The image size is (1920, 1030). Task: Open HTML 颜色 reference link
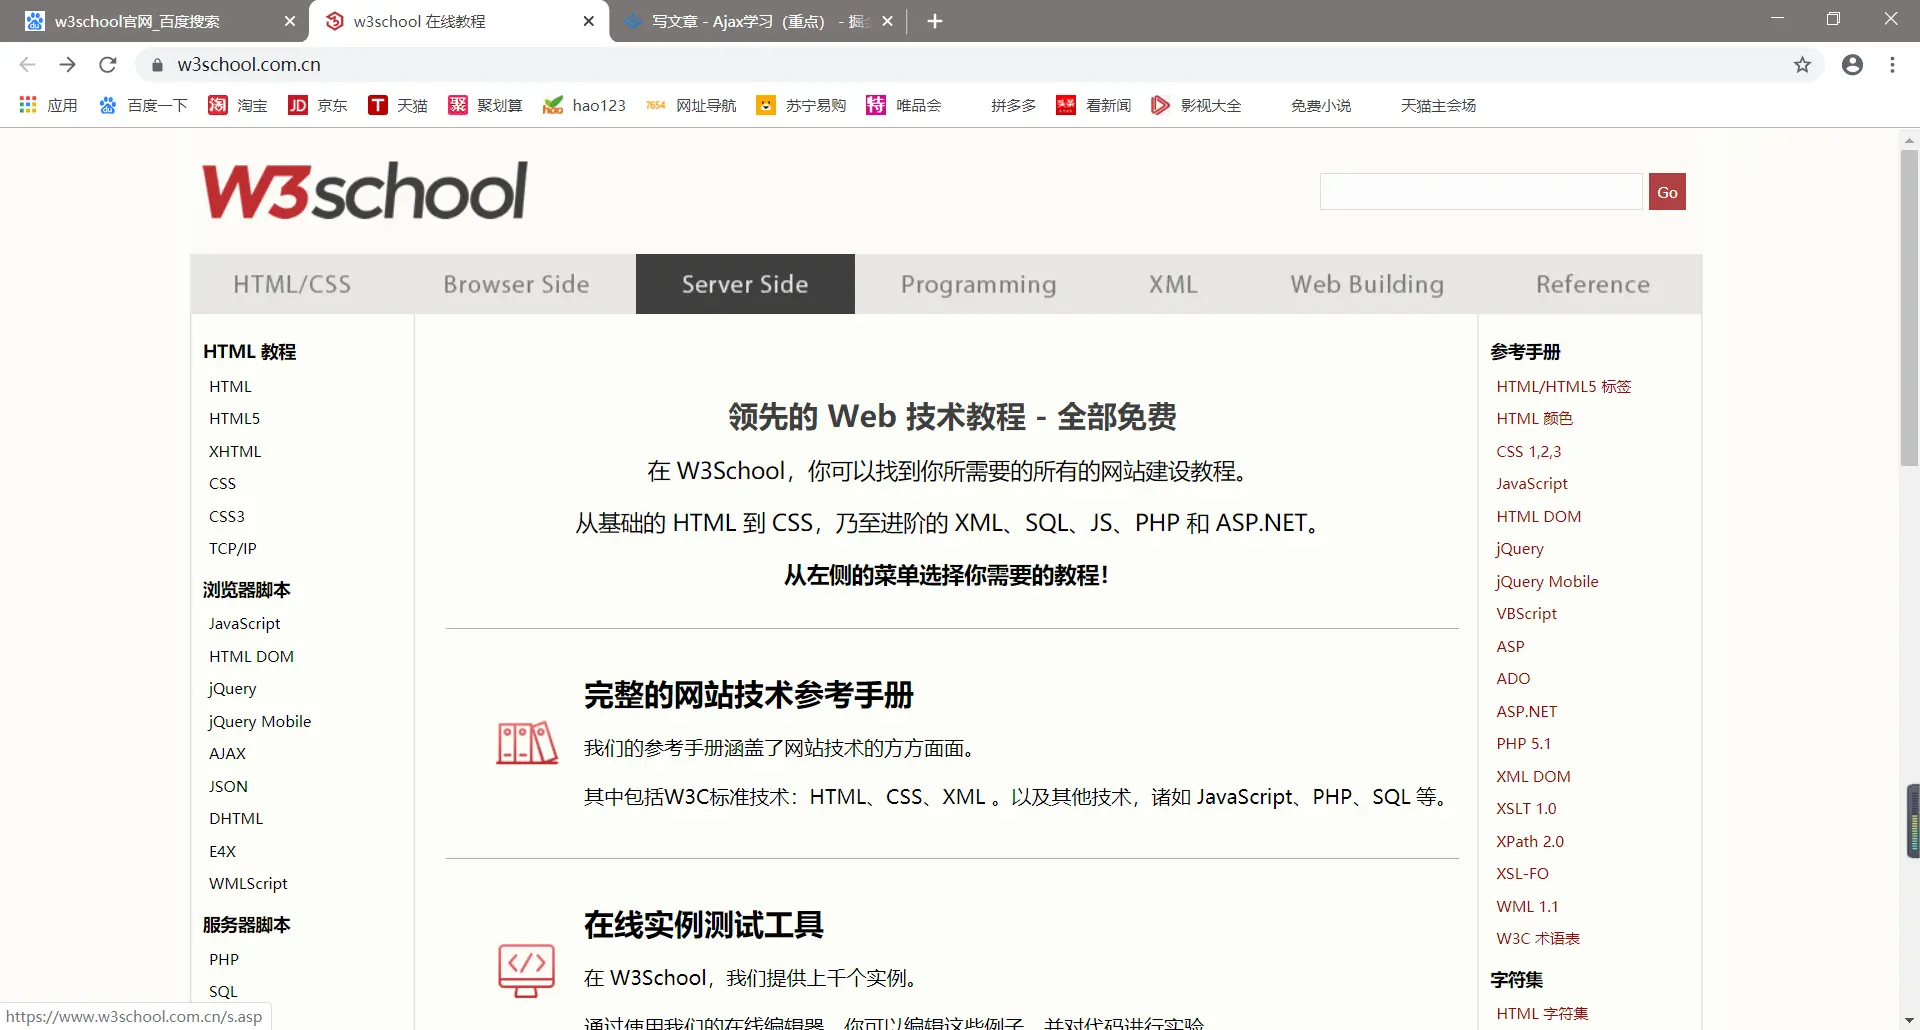(x=1534, y=419)
